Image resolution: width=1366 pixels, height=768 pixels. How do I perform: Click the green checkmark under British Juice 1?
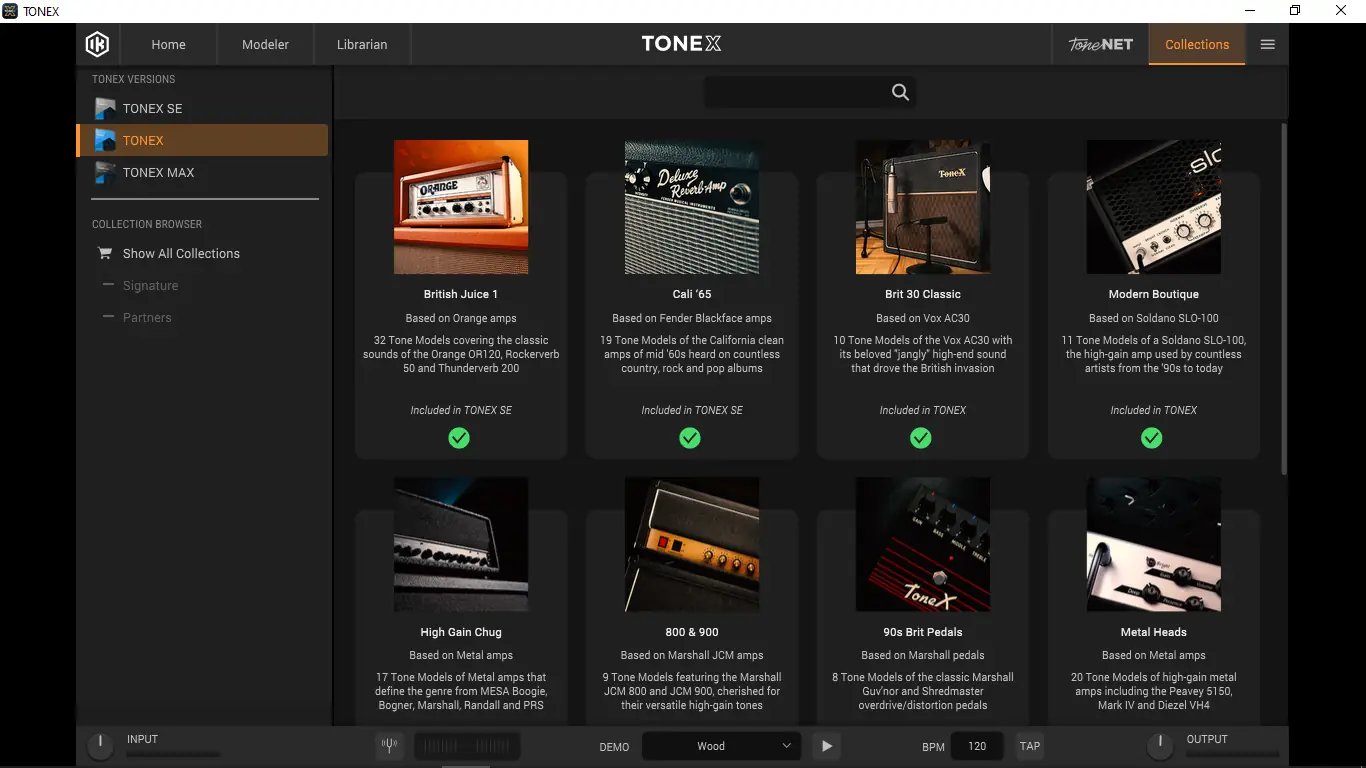[x=460, y=438]
